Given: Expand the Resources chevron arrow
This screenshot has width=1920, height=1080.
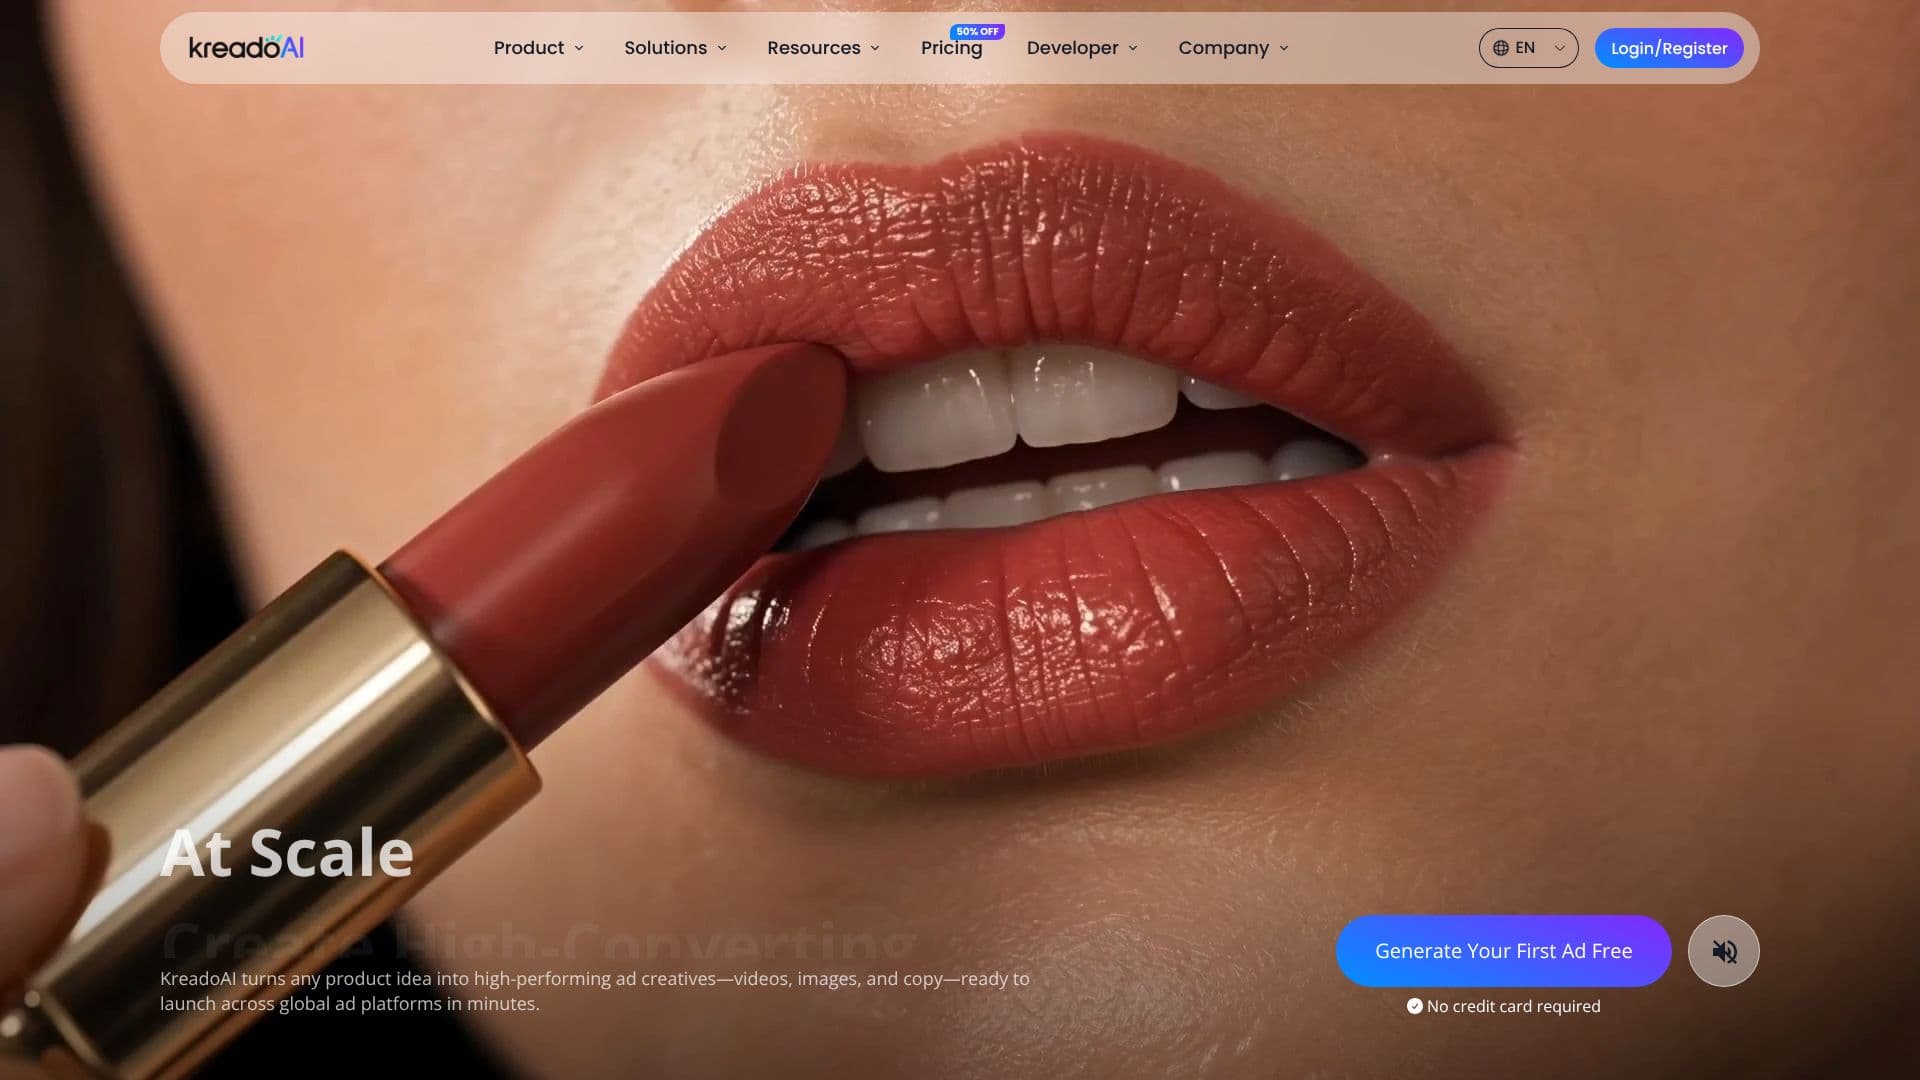Looking at the screenshot, I should point(875,48).
